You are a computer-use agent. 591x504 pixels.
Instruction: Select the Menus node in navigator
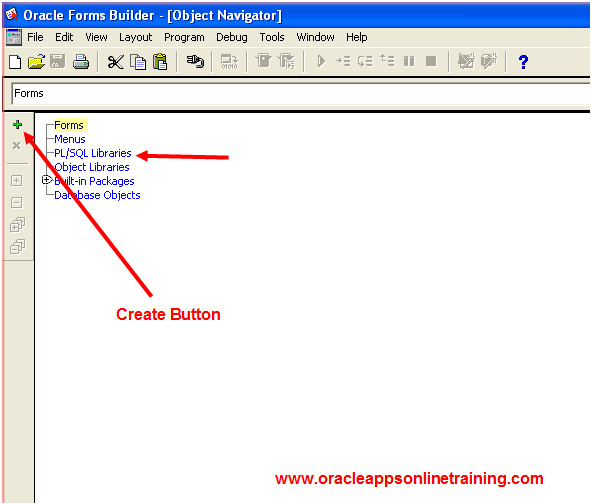pyautogui.click(x=70, y=139)
